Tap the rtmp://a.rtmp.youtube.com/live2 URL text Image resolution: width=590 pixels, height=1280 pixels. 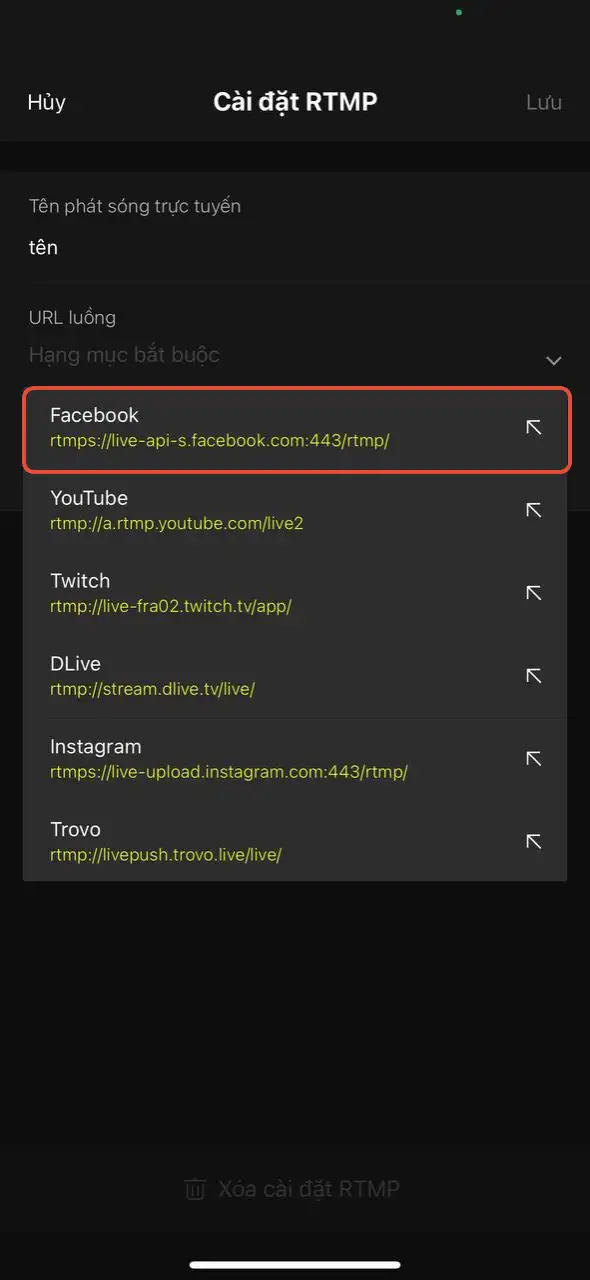(x=177, y=523)
